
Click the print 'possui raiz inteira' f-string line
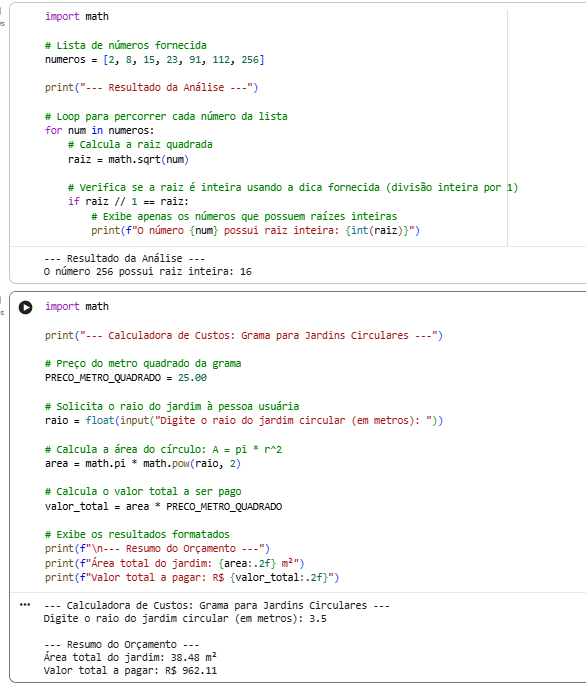255,230
